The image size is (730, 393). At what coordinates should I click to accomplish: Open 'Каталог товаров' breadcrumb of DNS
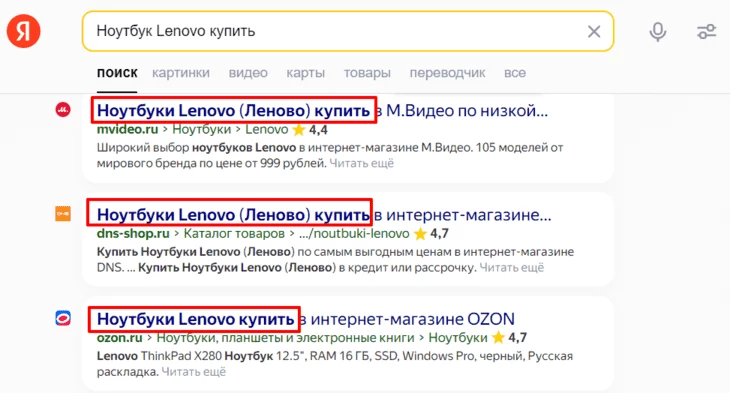click(x=234, y=234)
